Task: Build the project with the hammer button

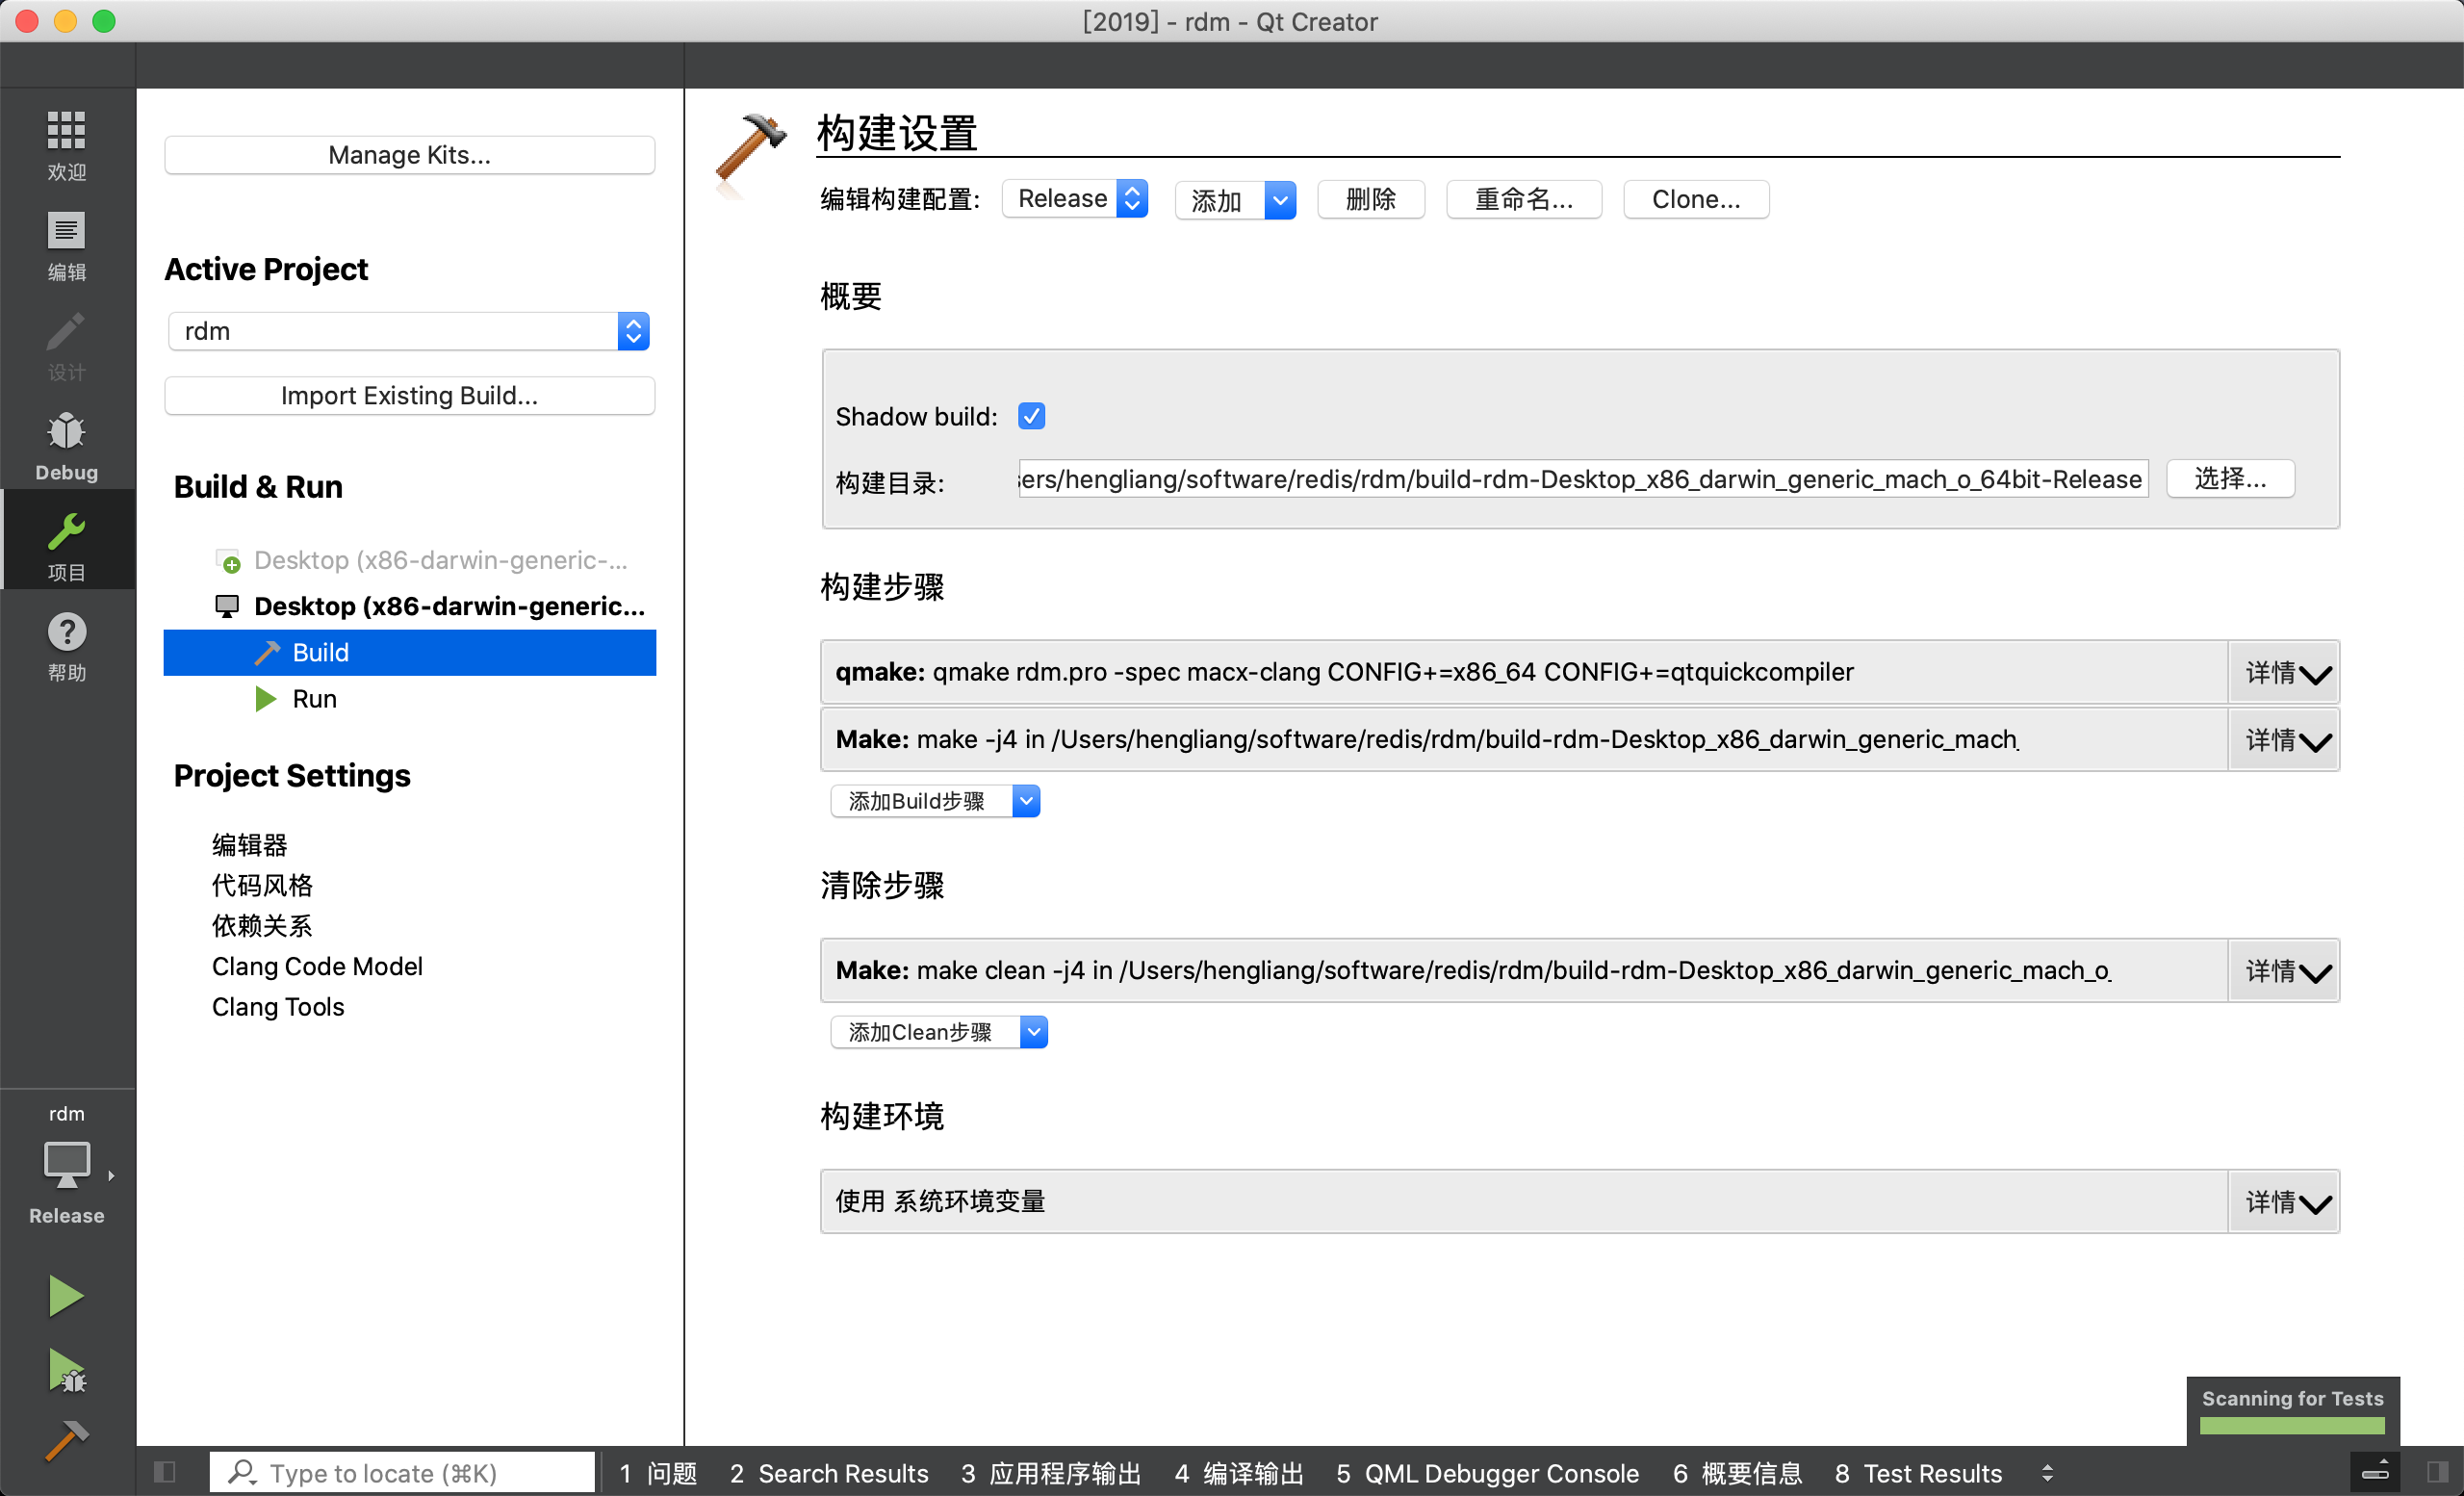Action: click(66, 1442)
